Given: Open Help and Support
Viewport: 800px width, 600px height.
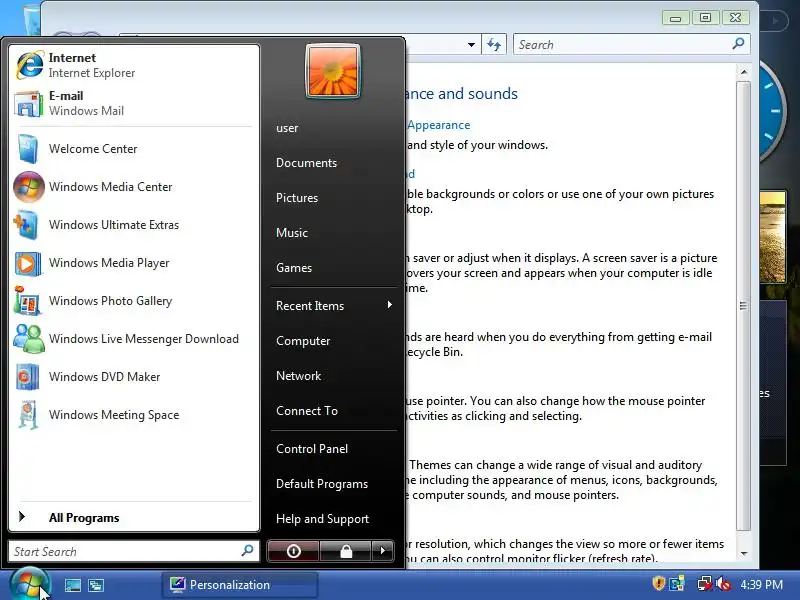Looking at the screenshot, I should click(x=322, y=519).
